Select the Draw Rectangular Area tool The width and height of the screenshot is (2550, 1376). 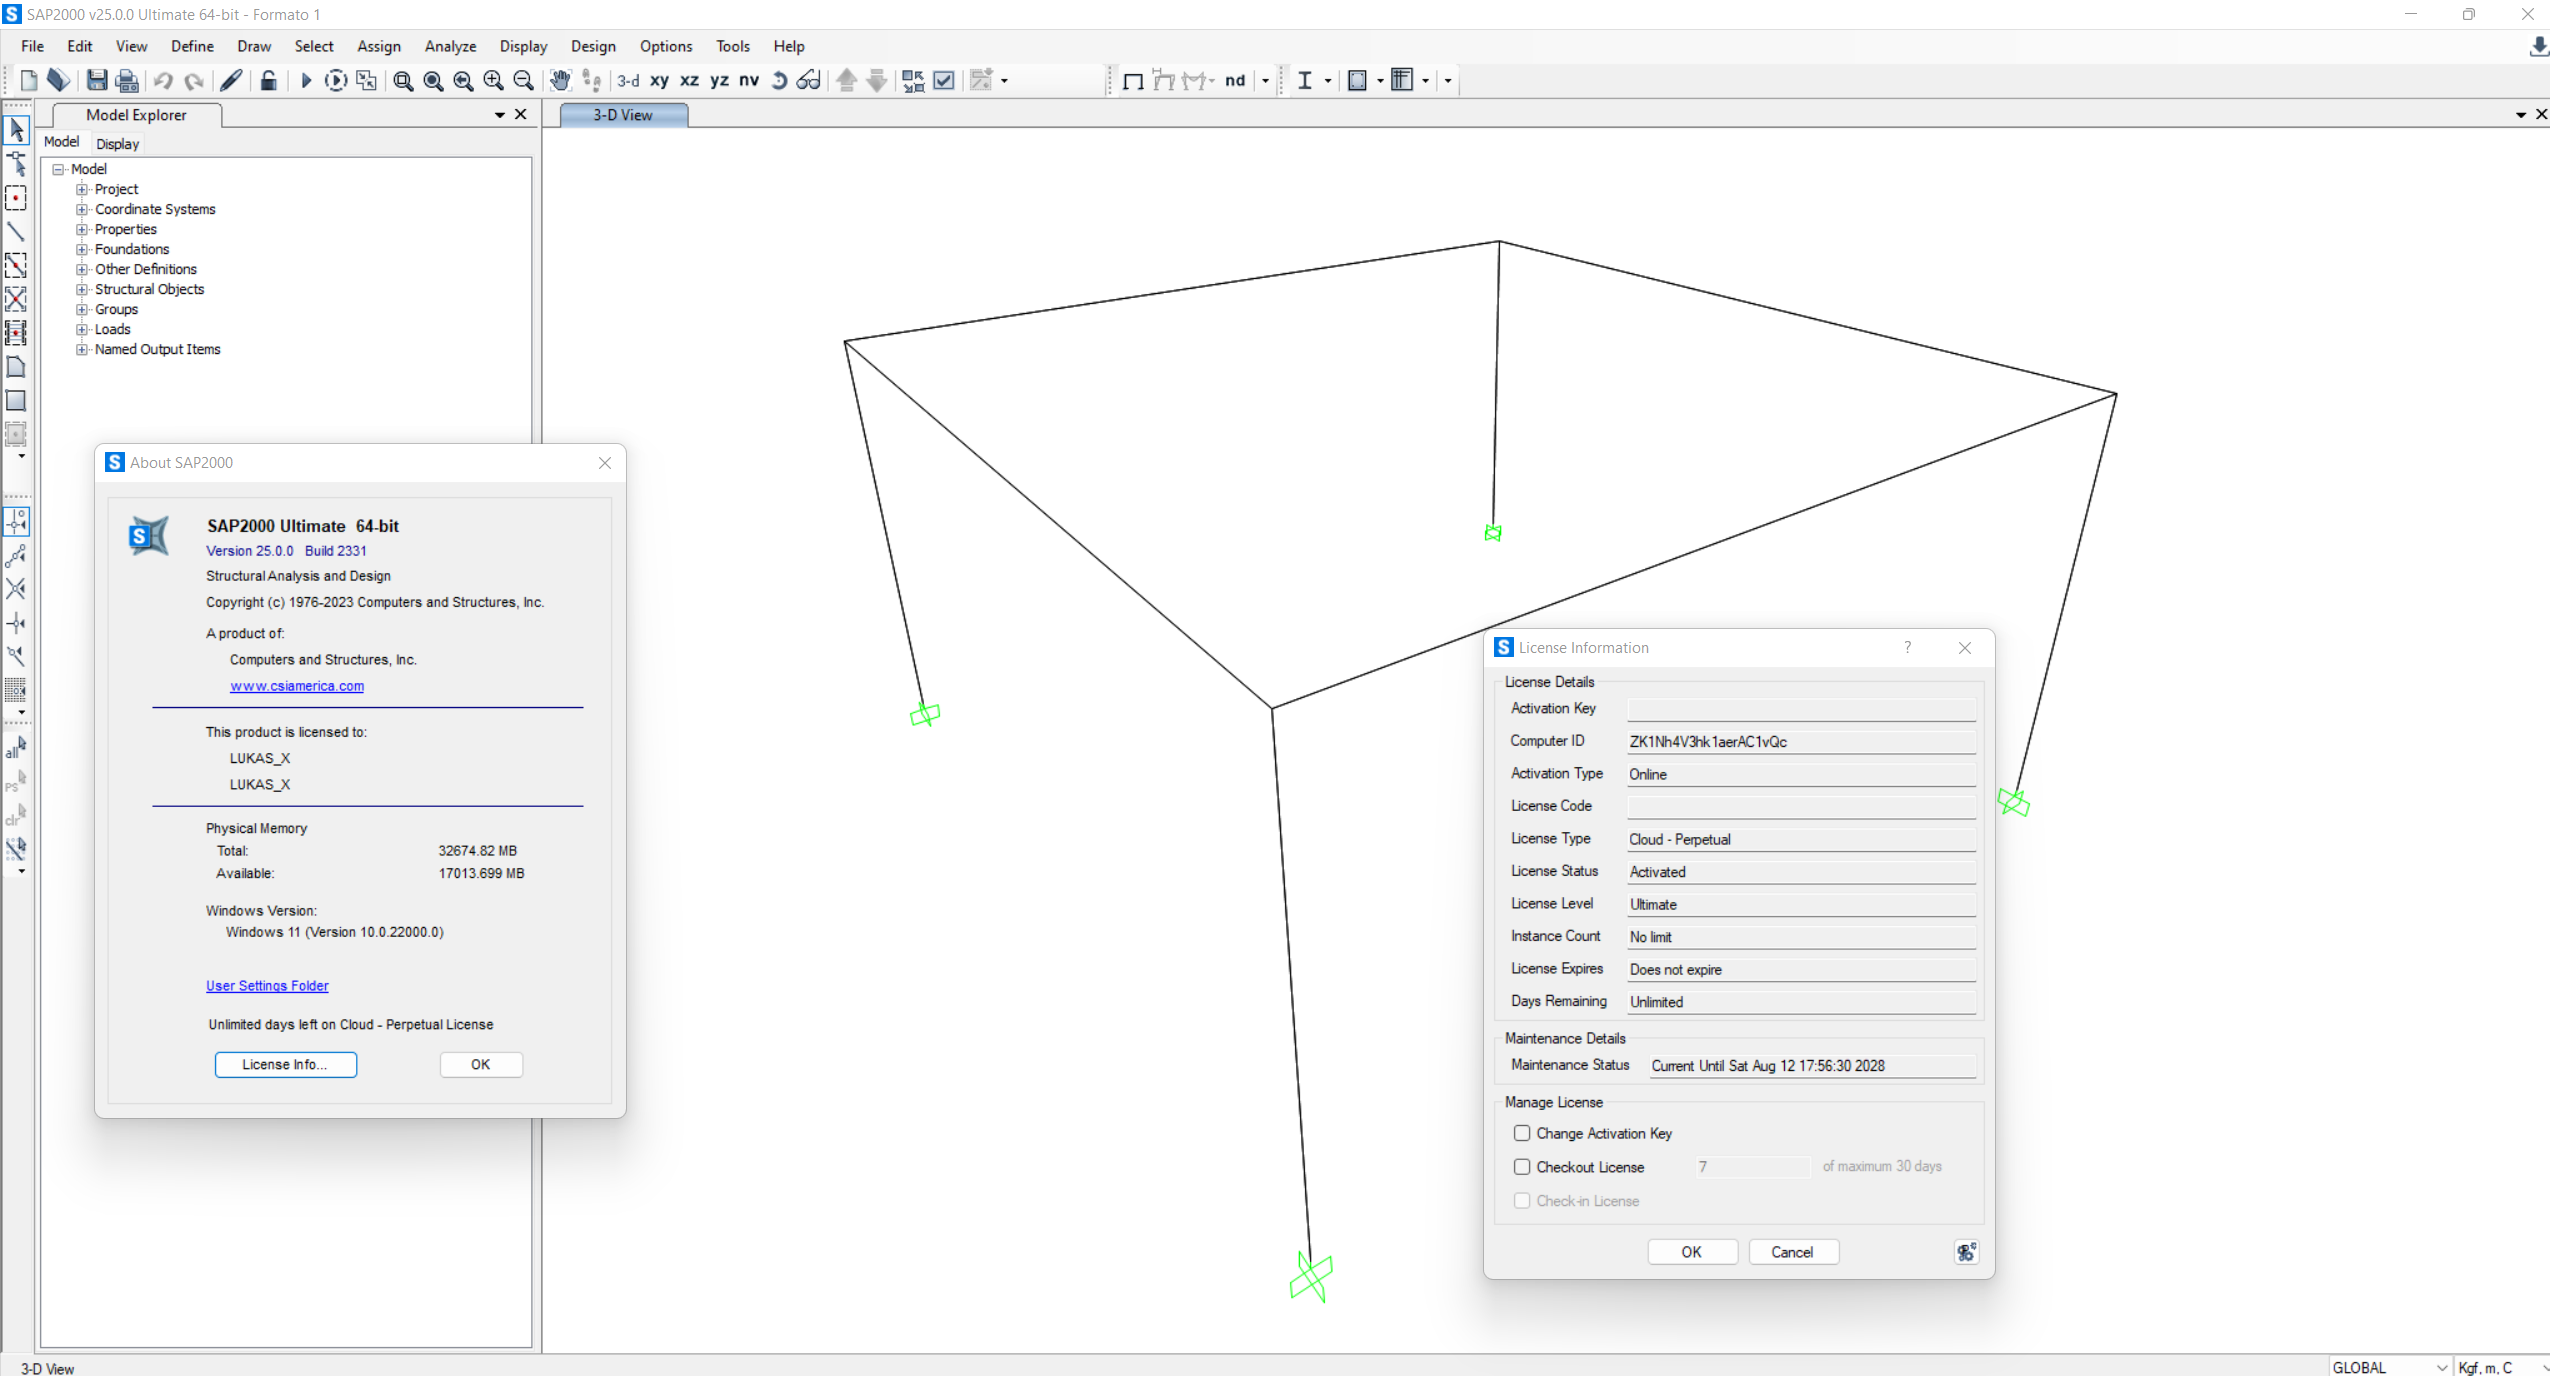tap(16, 401)
